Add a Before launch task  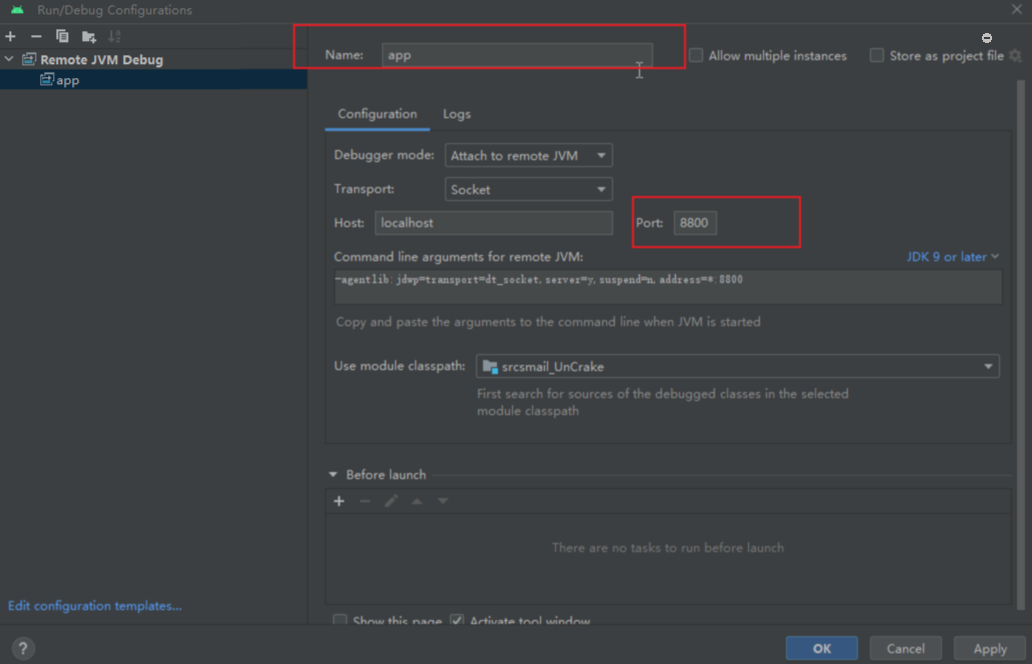pyautogui.click(x=339, y=501)
